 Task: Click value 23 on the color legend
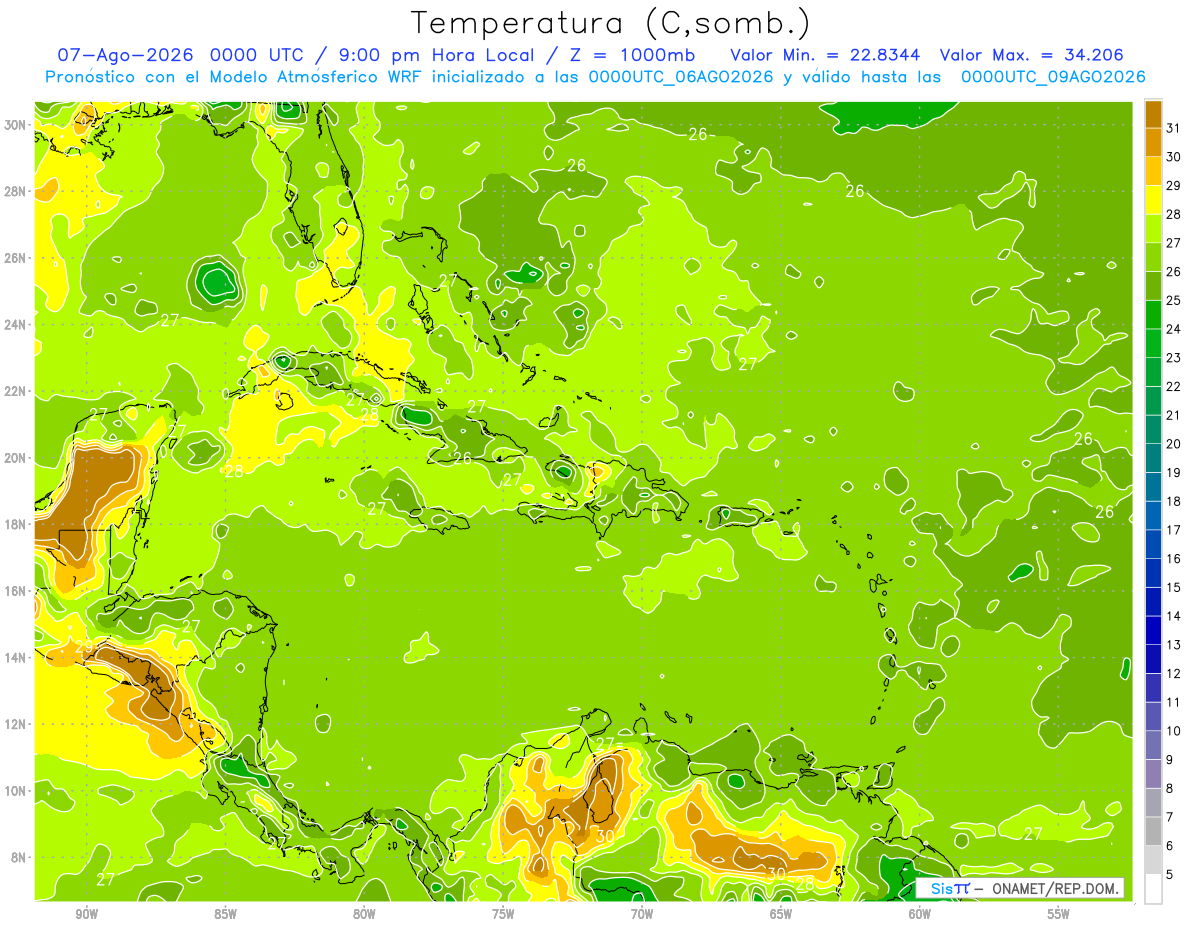[x=1174, y=358]
